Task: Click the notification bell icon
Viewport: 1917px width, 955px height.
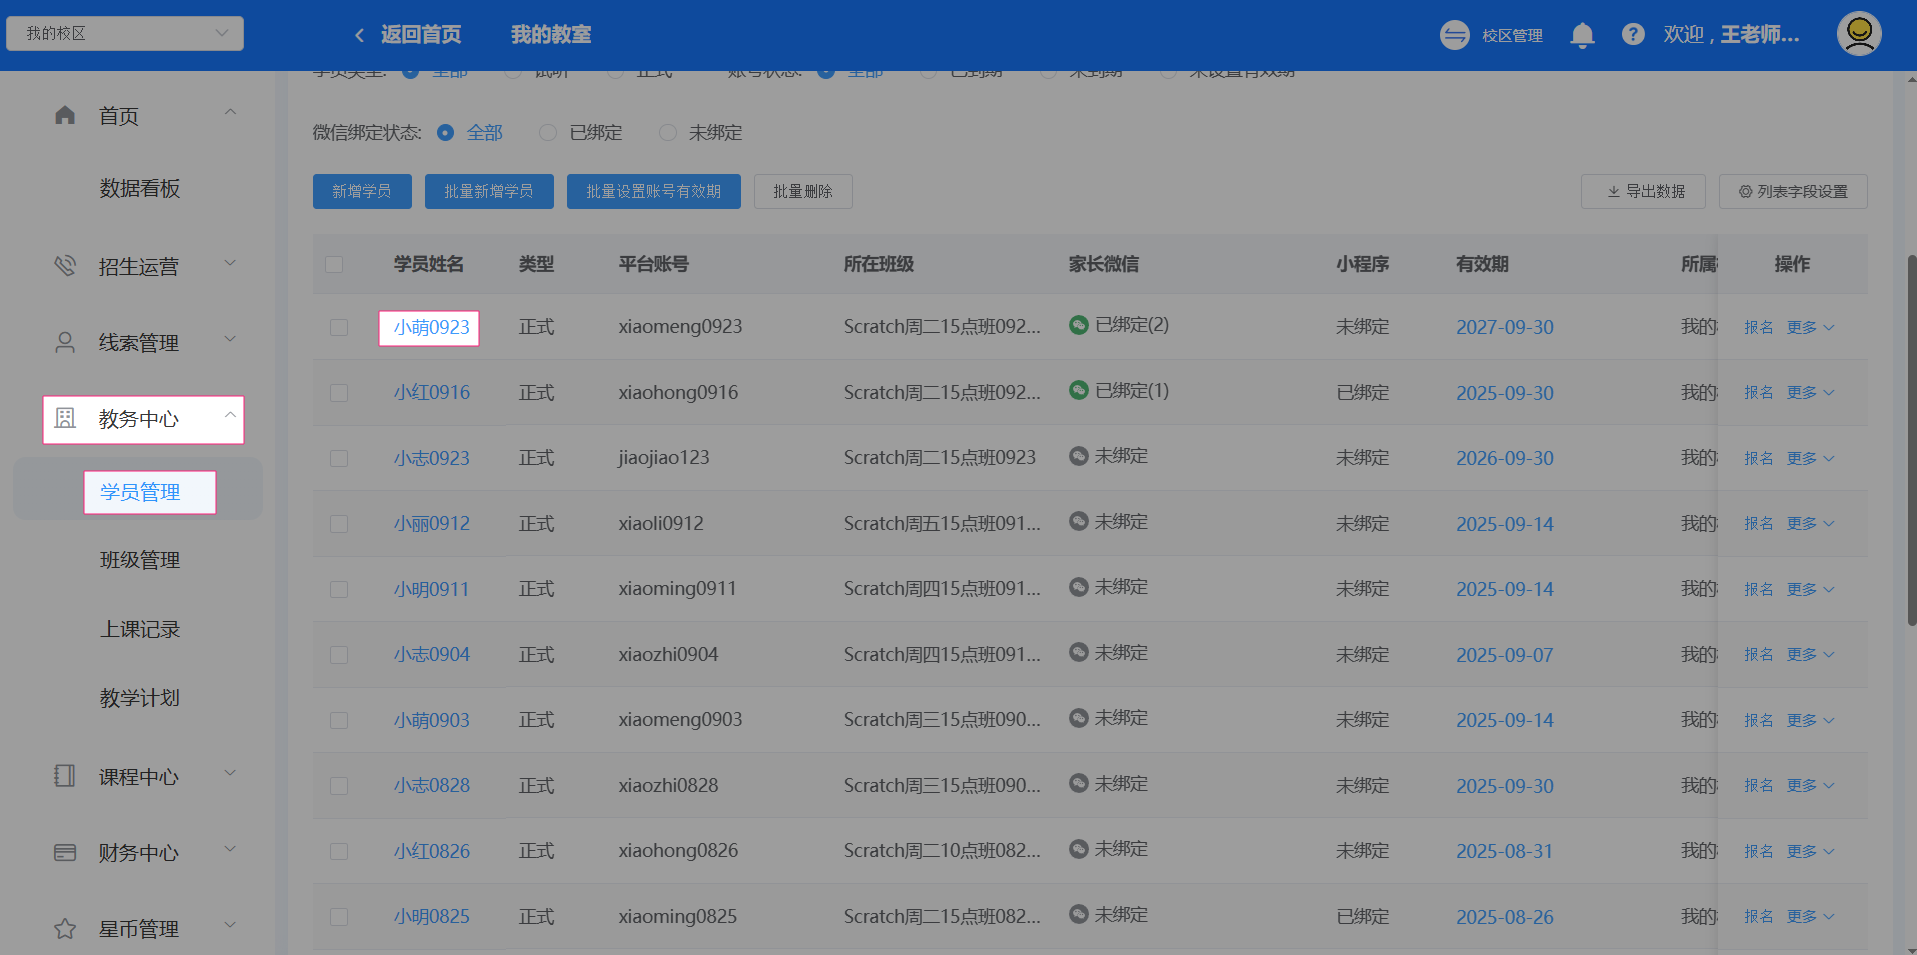Action: [x=1582, y=36]
